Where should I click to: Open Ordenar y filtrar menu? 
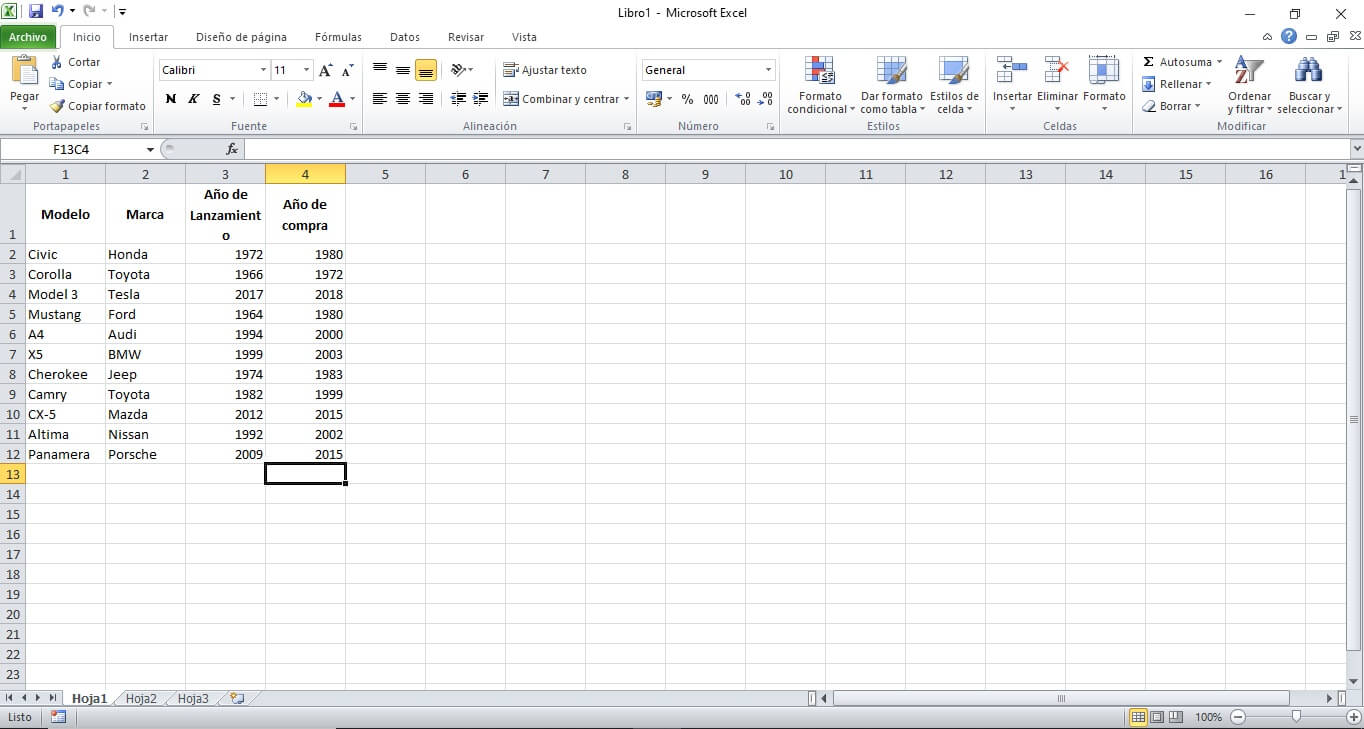pyautogui.click(x=1249, y=85)
